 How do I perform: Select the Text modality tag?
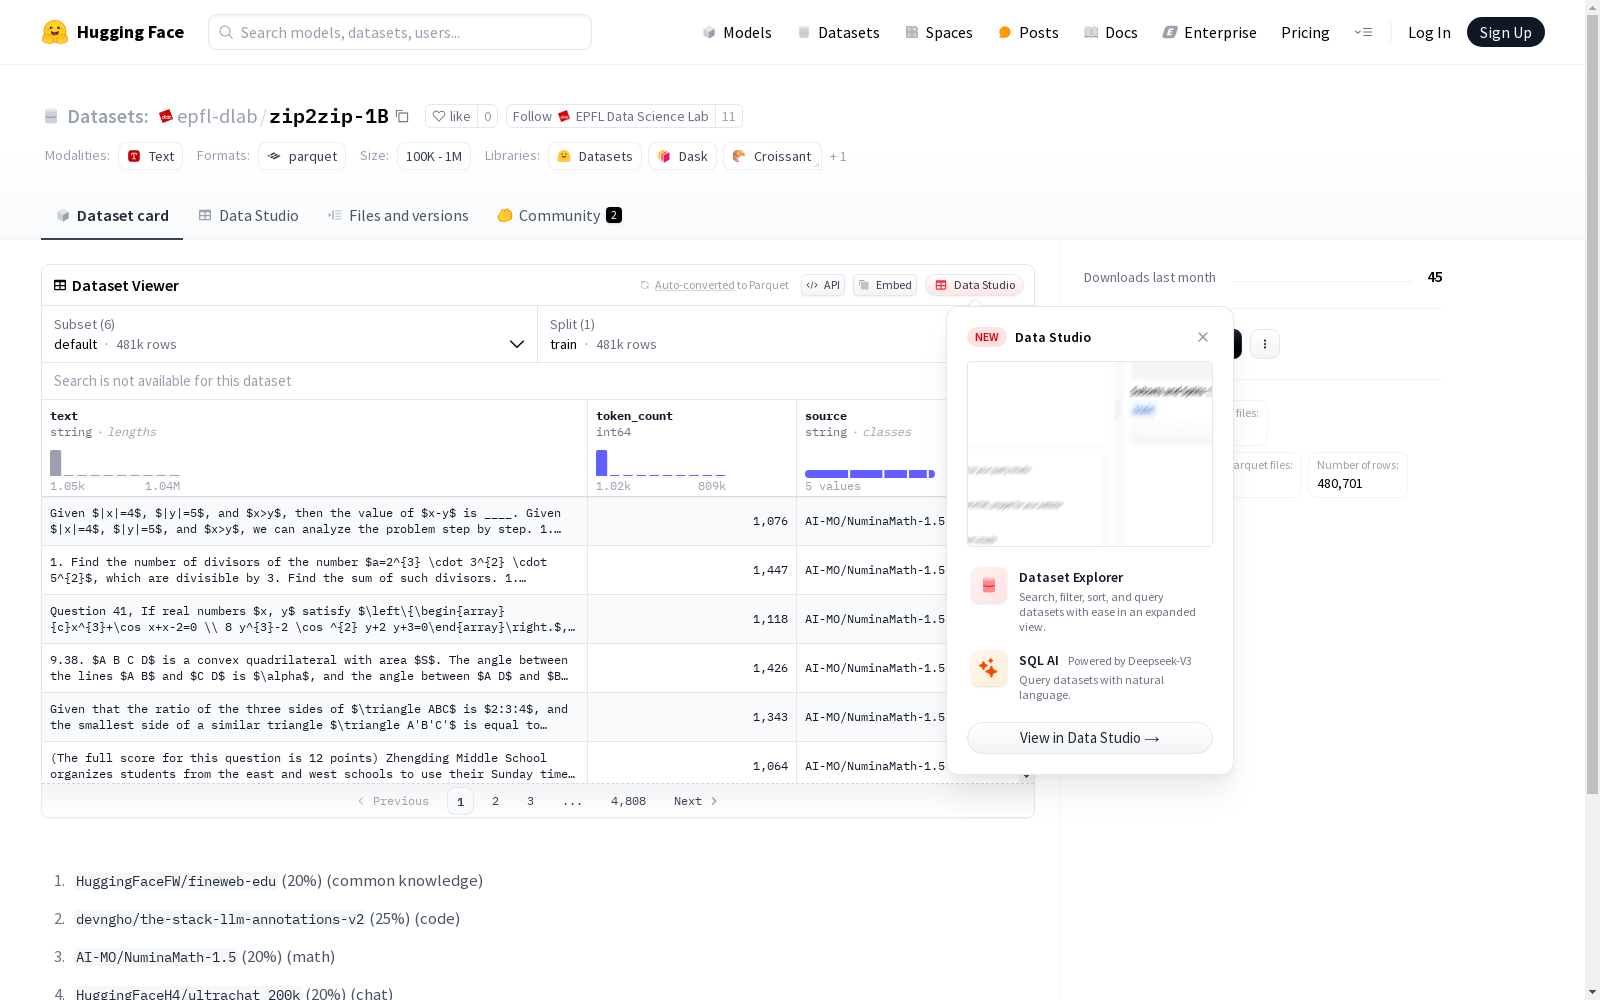click(151, 156)
